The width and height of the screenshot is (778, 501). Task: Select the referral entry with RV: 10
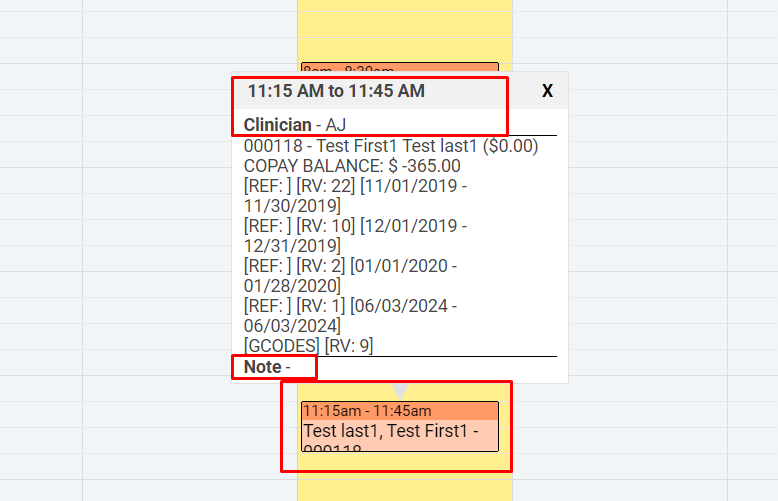pos(355,236)
